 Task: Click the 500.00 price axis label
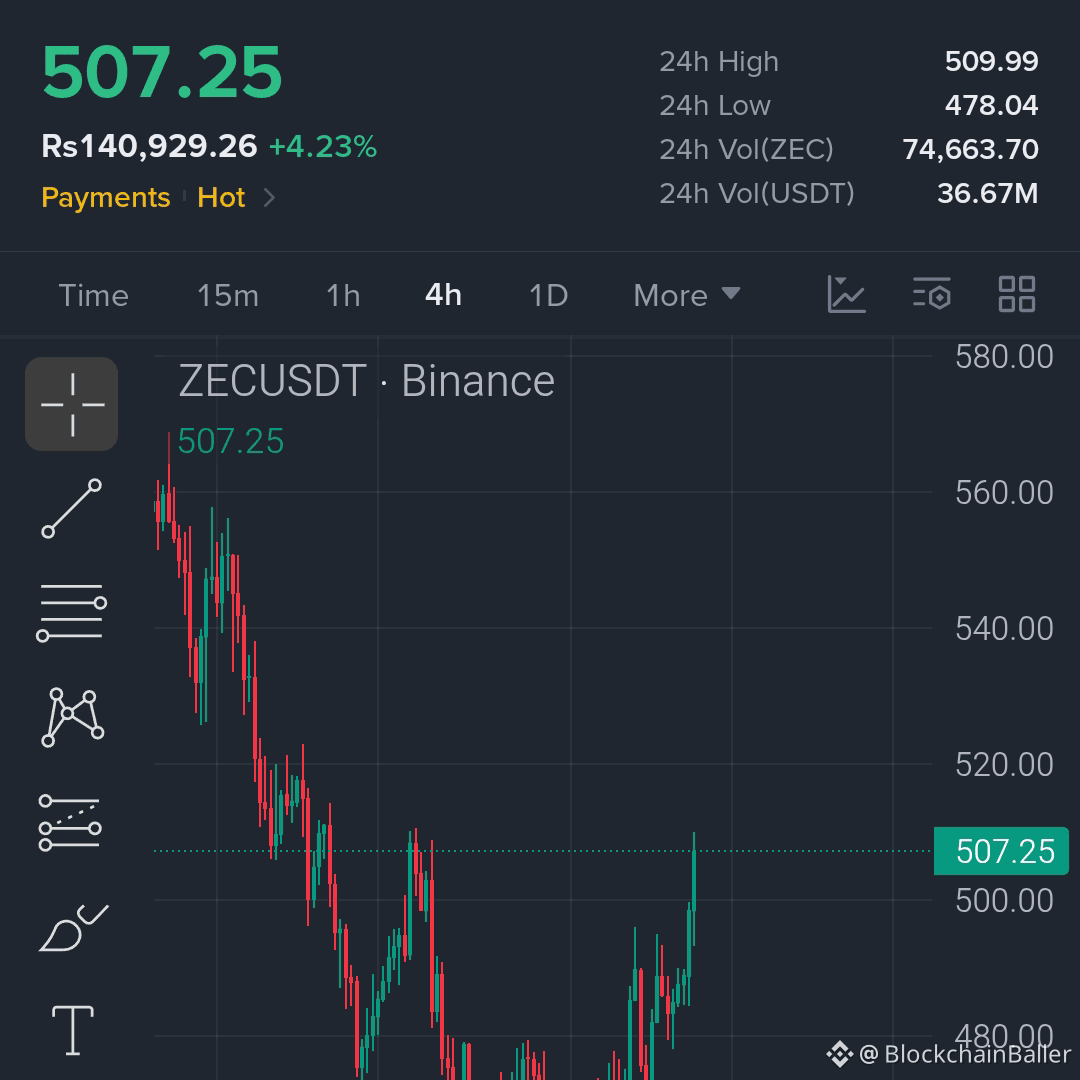[1004, 900]
